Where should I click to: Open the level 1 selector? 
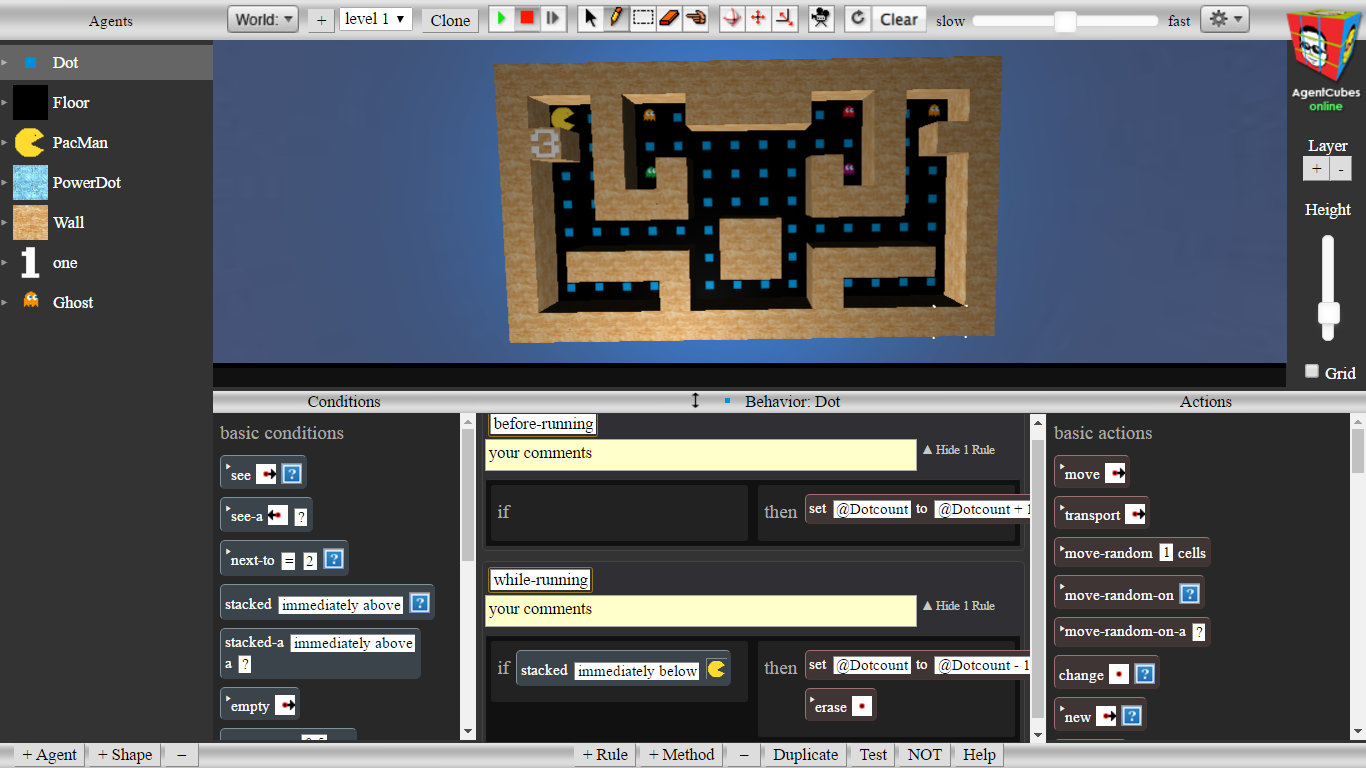pyautogui.click(x=376, y=18)
